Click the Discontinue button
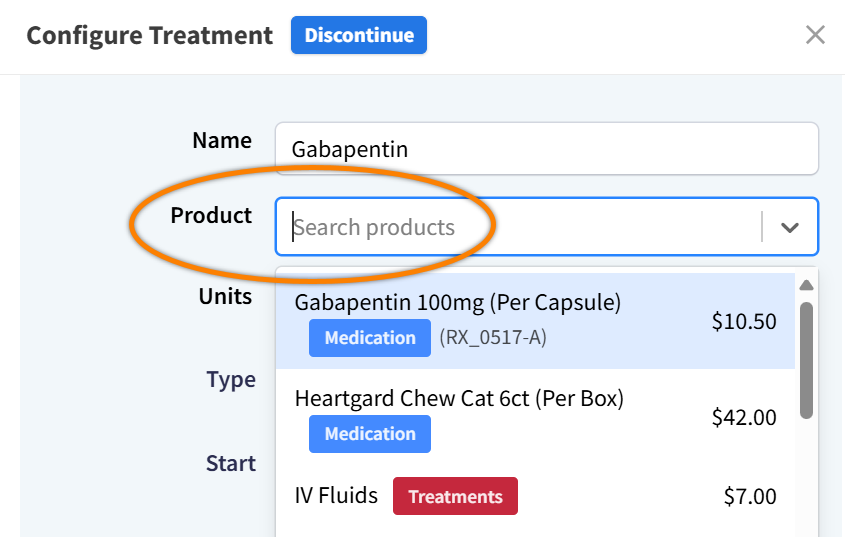 point(359,36)
